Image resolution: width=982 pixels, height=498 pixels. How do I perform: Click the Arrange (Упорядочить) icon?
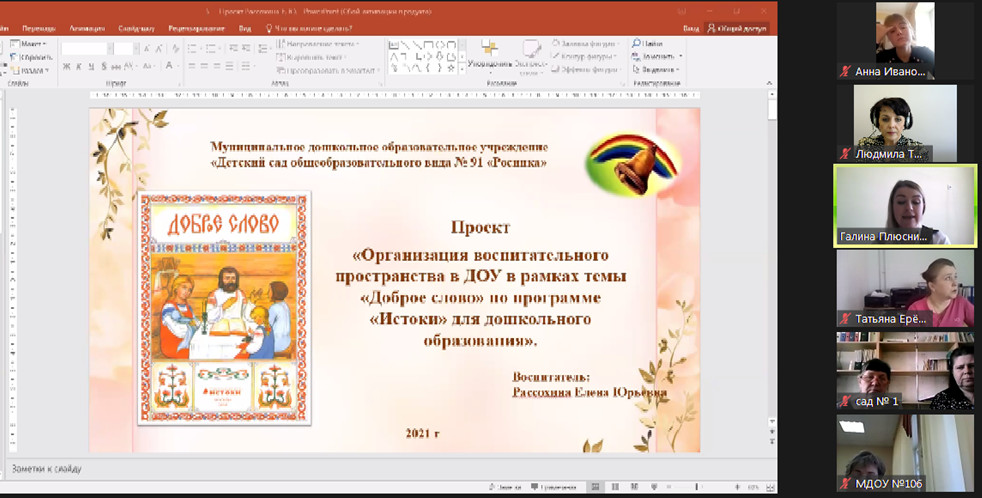coord(489,50)
